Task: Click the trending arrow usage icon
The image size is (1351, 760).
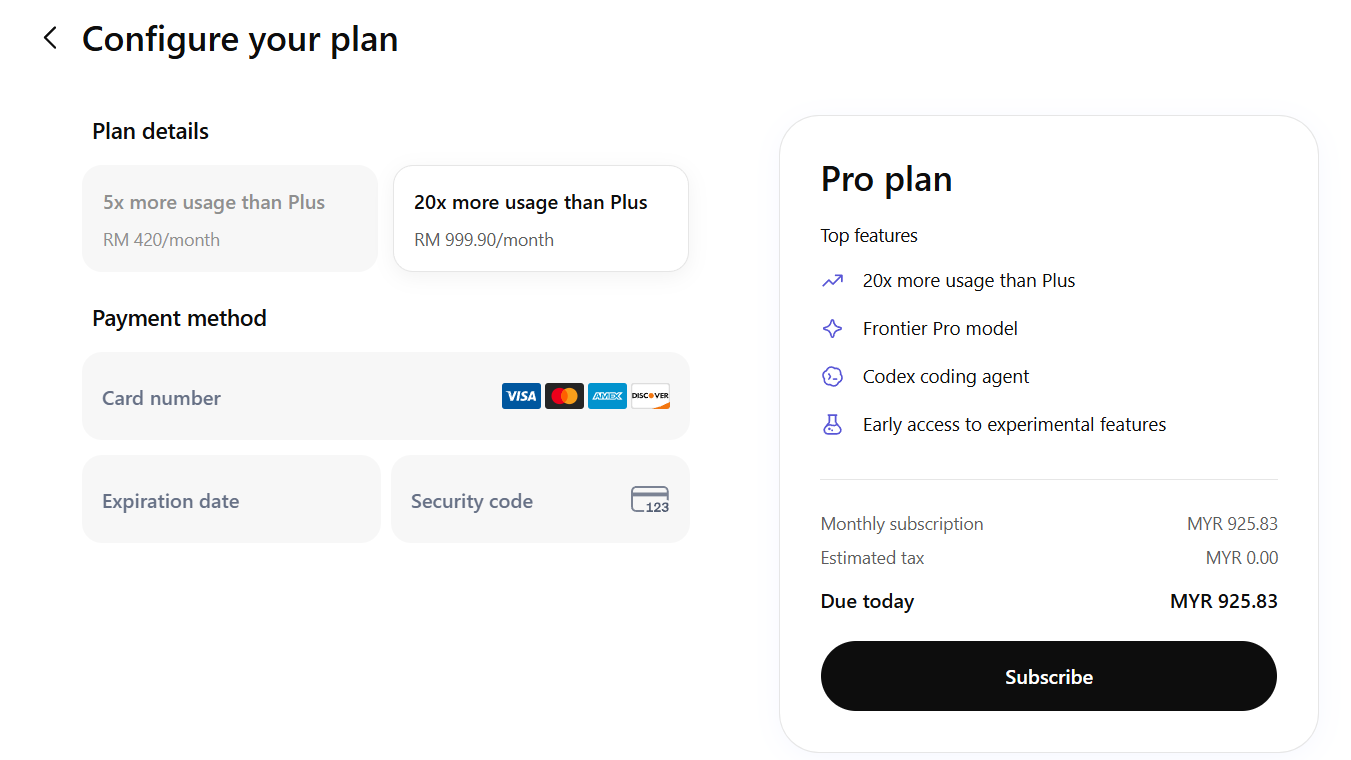Action: tap(832, 281)
